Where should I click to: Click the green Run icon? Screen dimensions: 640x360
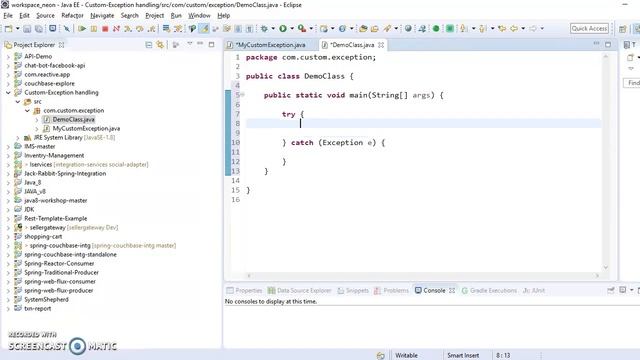click(x=283, y=29)
